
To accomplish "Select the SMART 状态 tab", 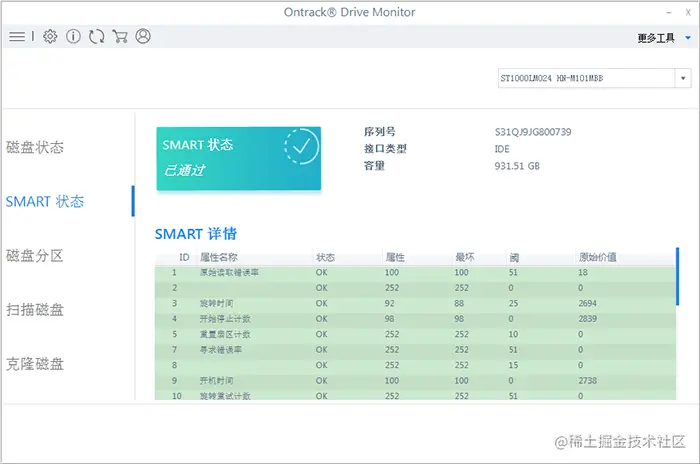I will tap(45, 201).
